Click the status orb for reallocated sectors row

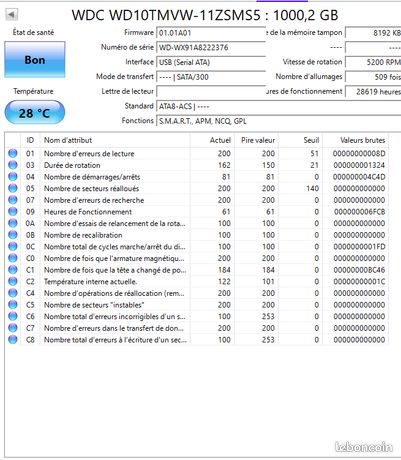[13, 188]
